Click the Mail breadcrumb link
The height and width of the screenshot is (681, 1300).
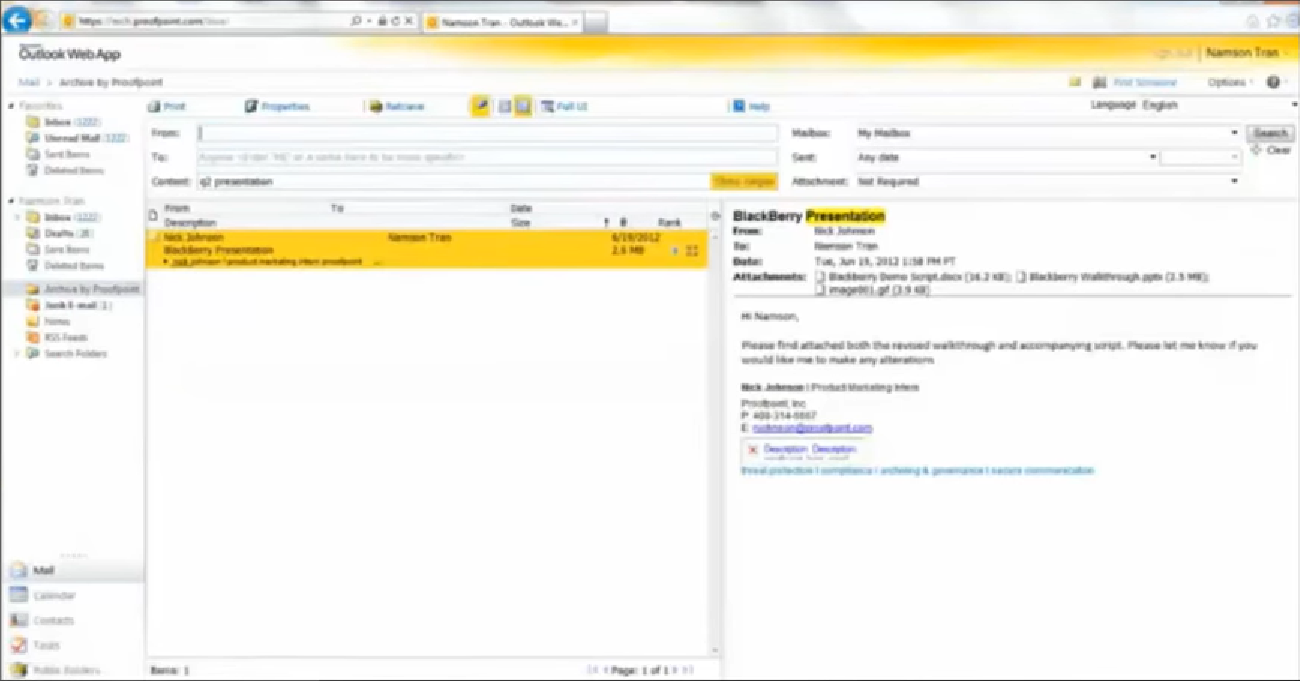[29, 83]
